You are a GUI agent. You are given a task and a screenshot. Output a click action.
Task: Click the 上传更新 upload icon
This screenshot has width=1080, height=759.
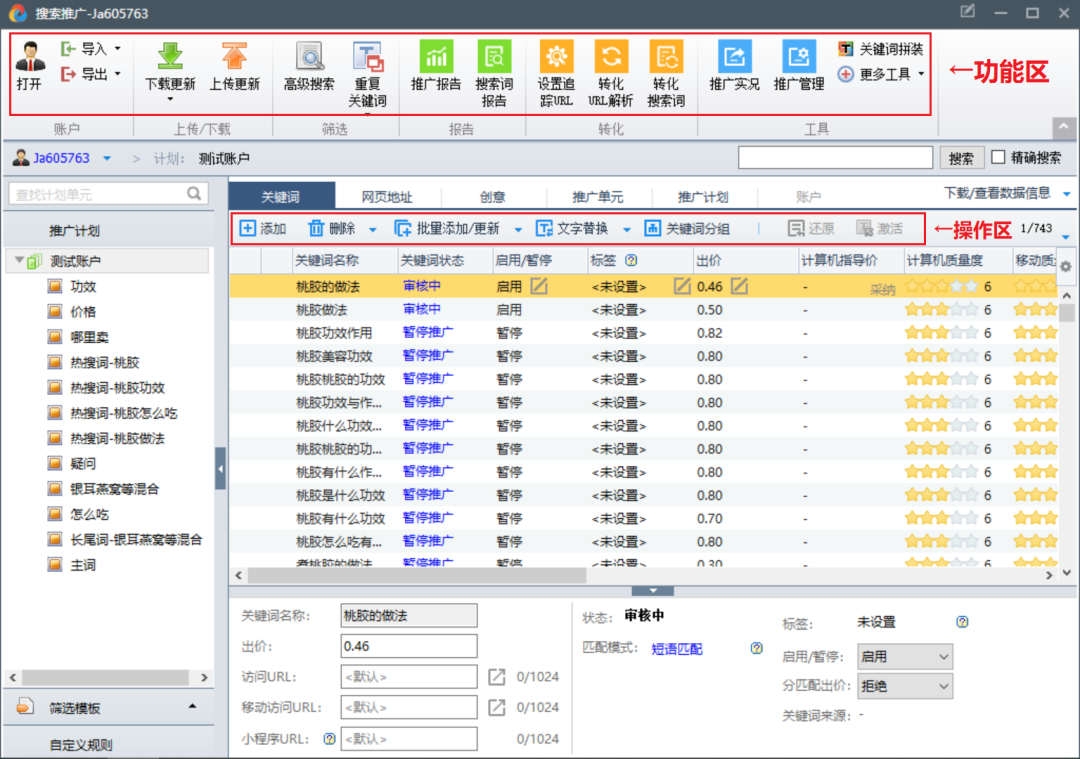pos(234,57)
